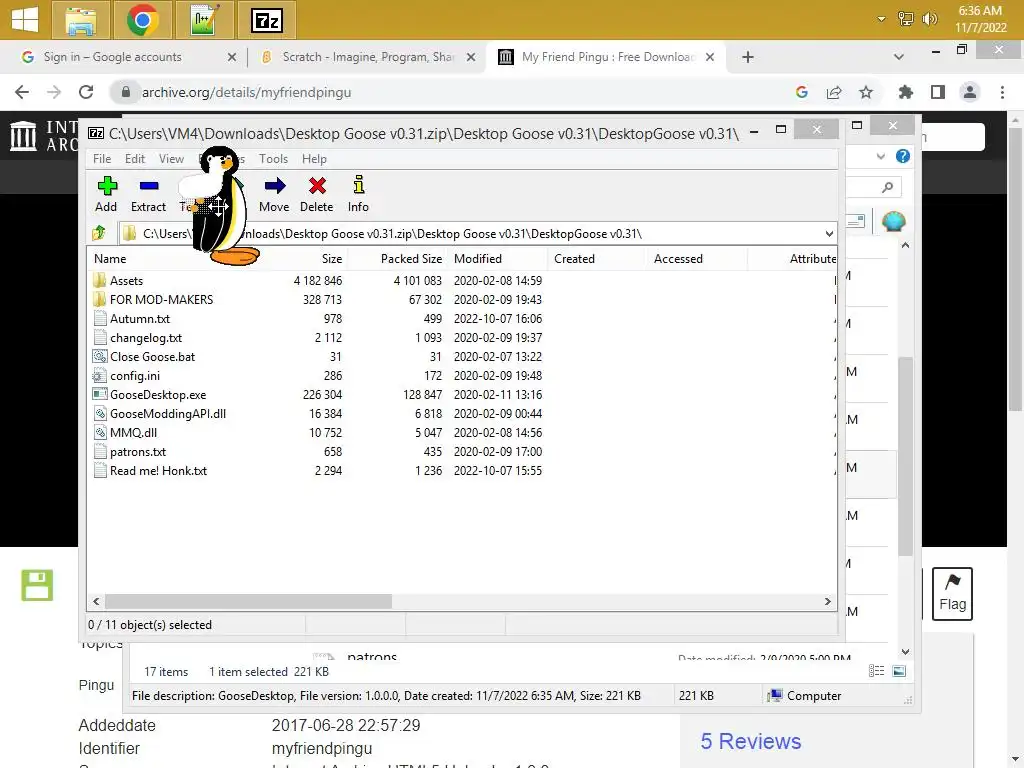Click the Add button in 7-Zip toolbar
This screenshot has height=768, width=1024.
coord(106,194)
